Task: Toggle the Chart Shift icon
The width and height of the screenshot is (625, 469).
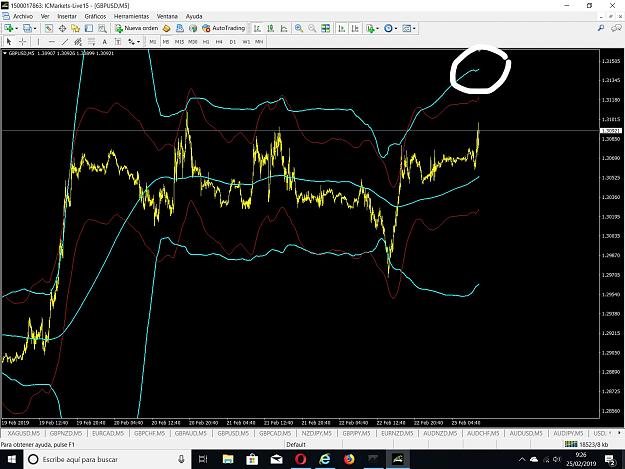Action: pyautogui.click(x=355, y=28)
